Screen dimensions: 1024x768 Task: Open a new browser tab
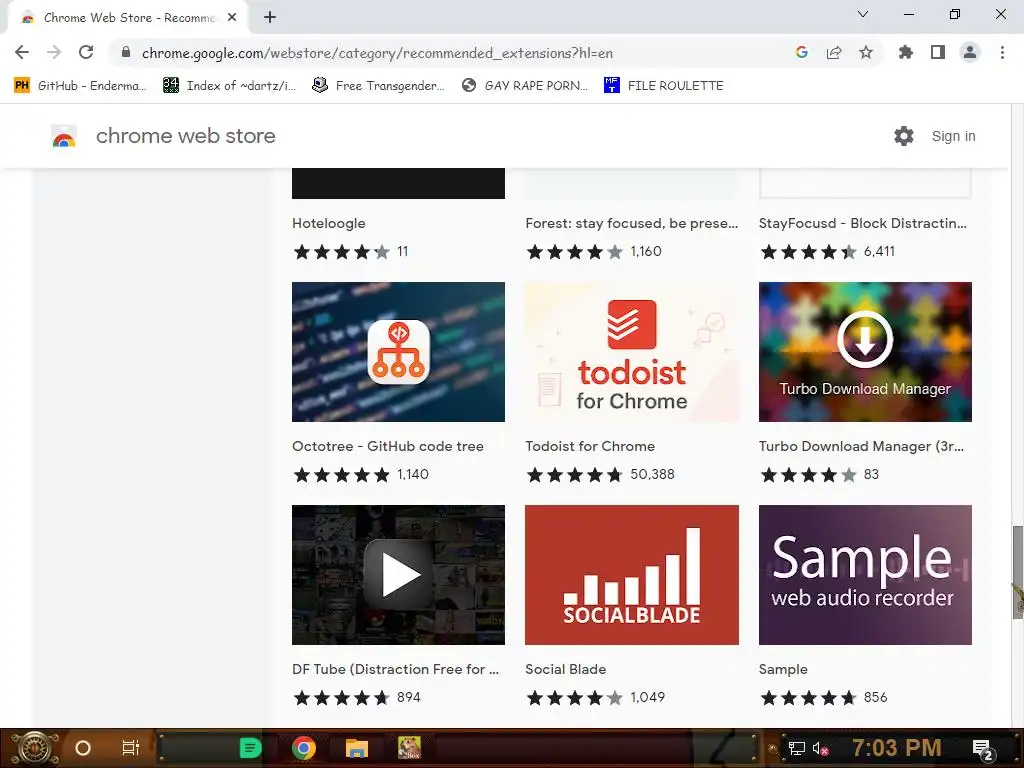point(270,18)
